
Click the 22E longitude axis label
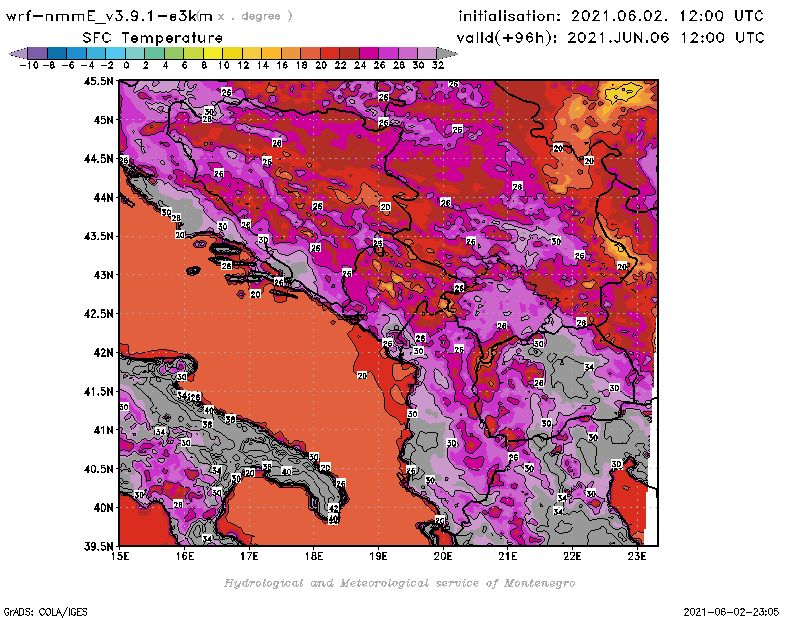coord(572,556)
